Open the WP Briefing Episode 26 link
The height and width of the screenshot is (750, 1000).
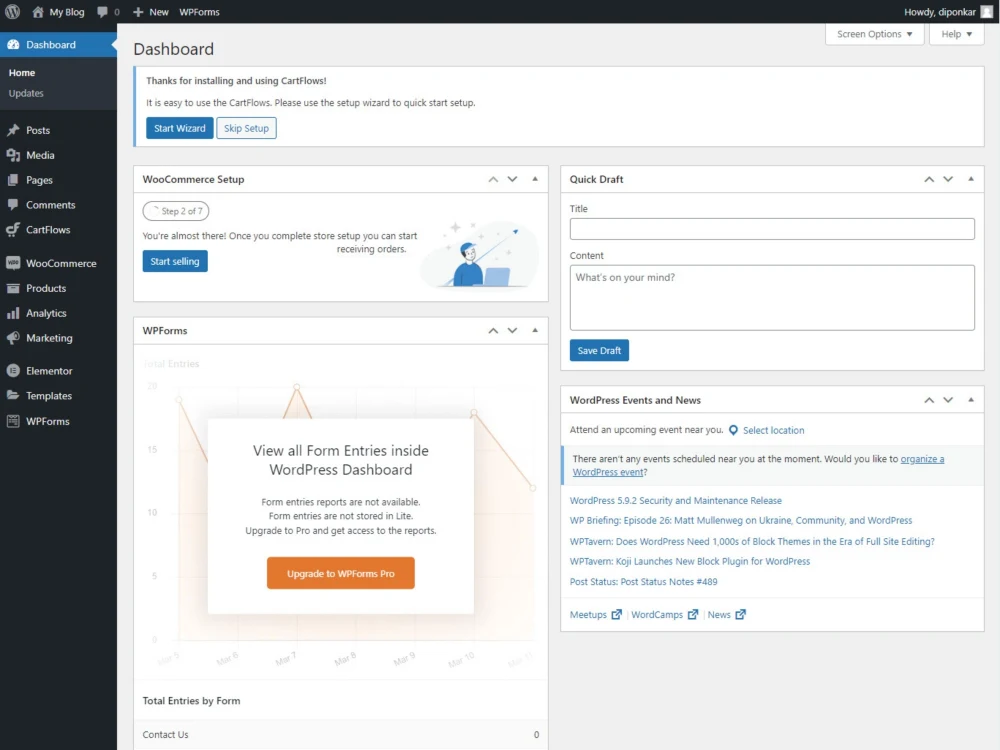[x=740, y=520]
